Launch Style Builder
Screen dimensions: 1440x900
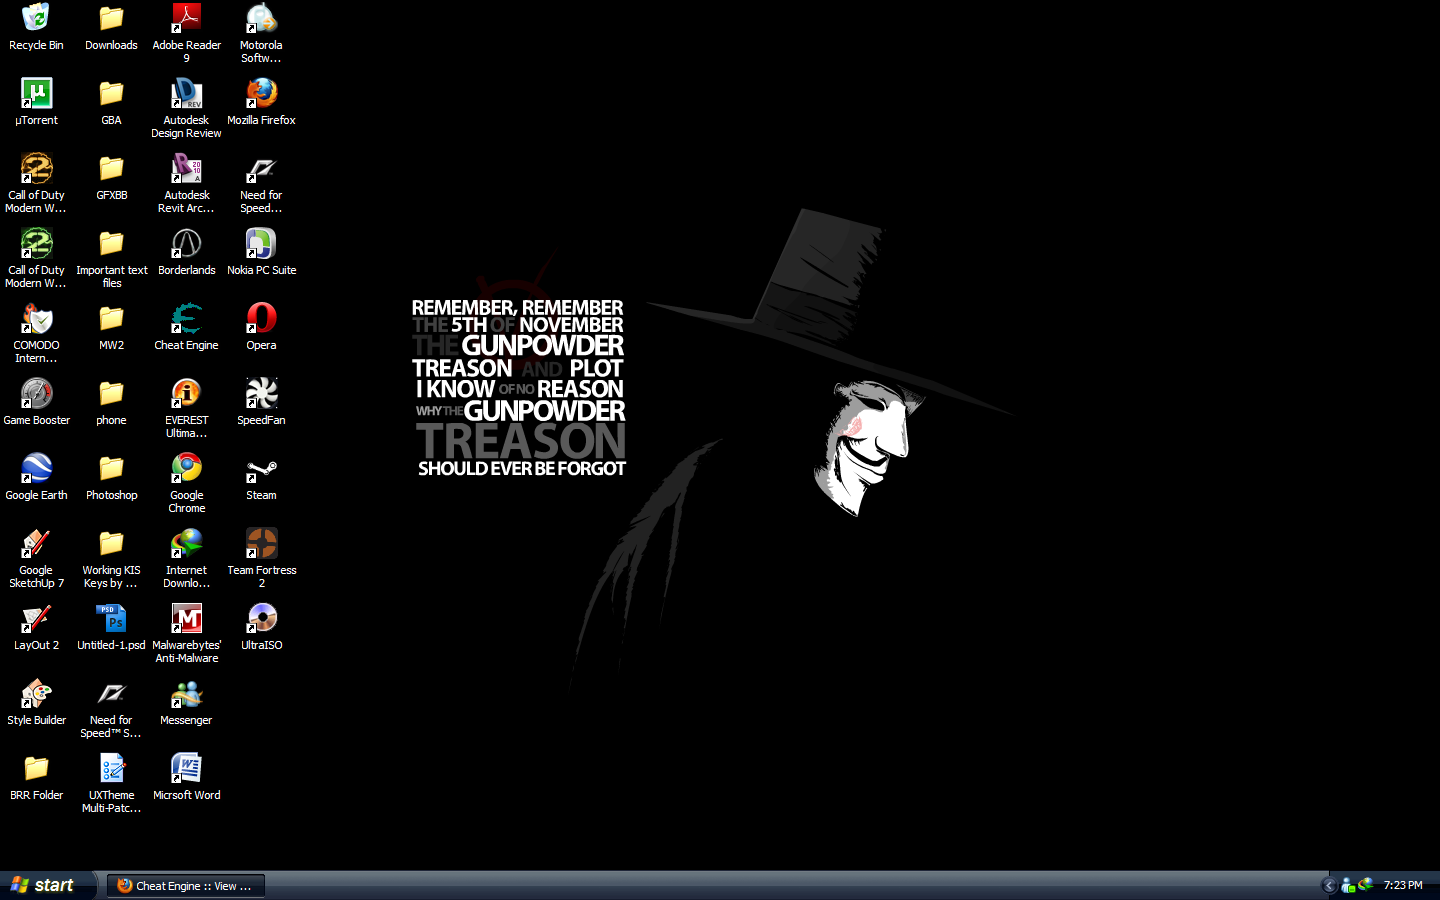pos(36,702)
